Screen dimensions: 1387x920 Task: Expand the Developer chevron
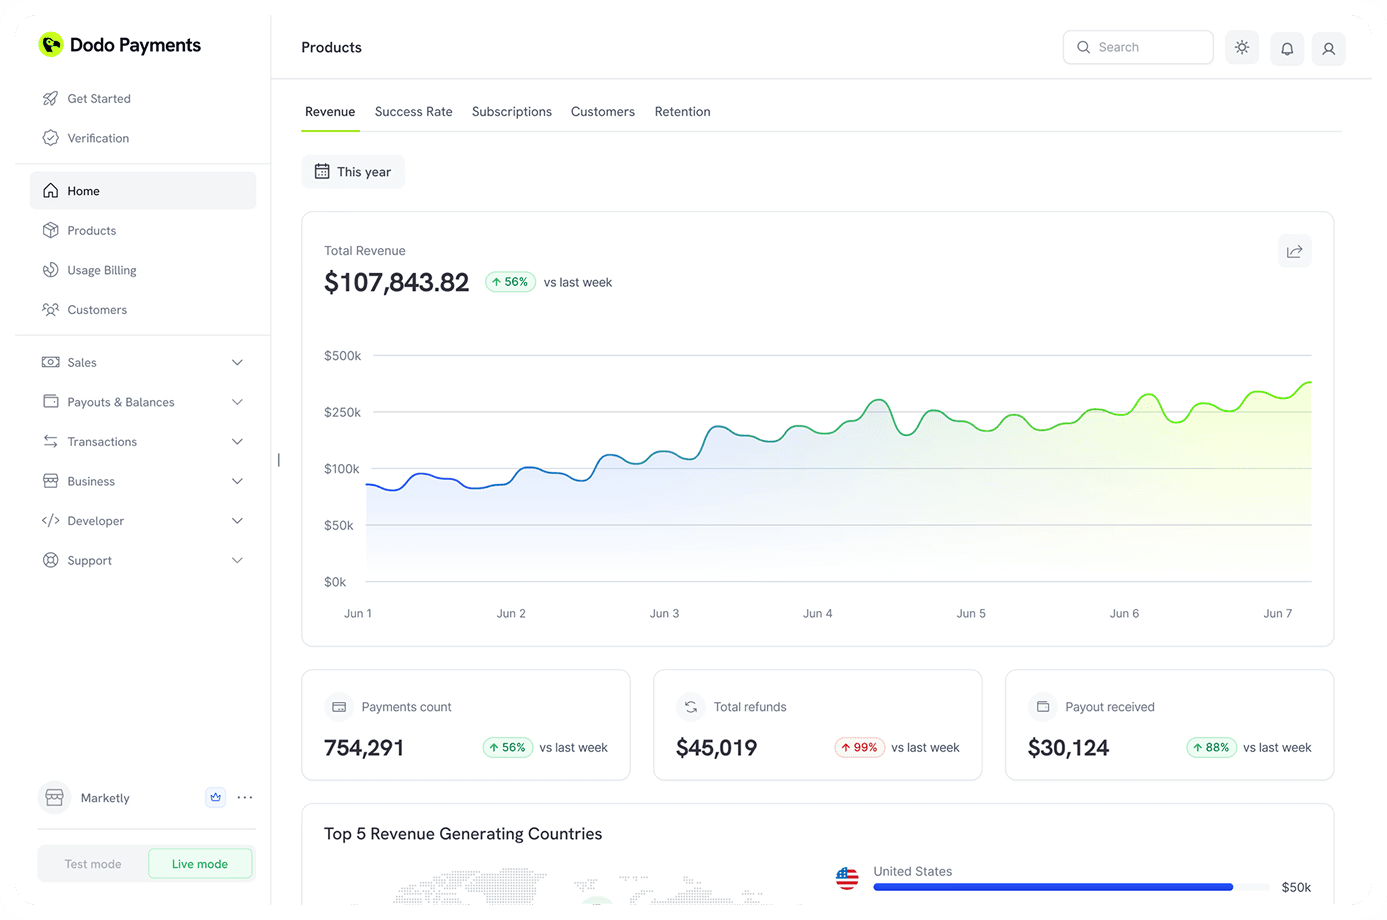[x=237, y=521]
